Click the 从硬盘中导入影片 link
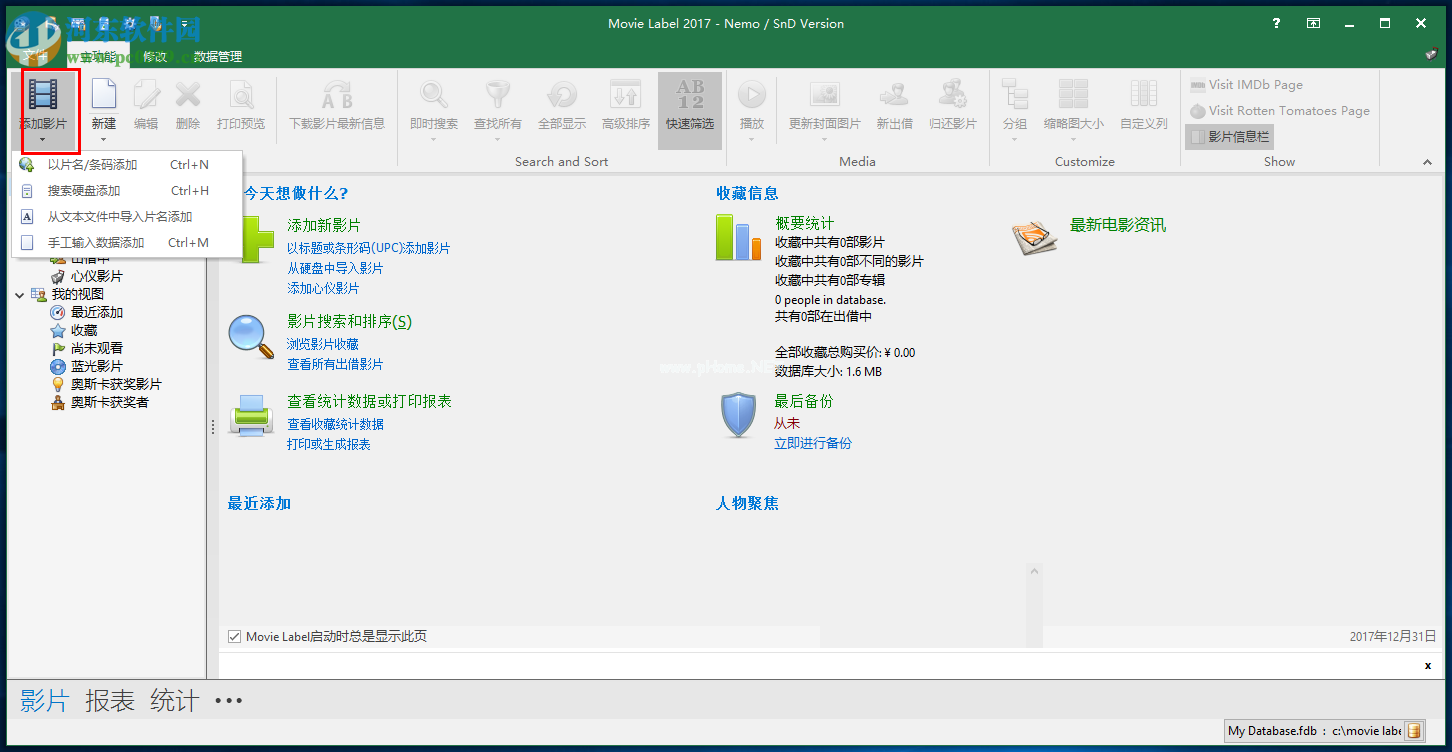The height and width of the screenshot is (752, 1452). (335, 268)
